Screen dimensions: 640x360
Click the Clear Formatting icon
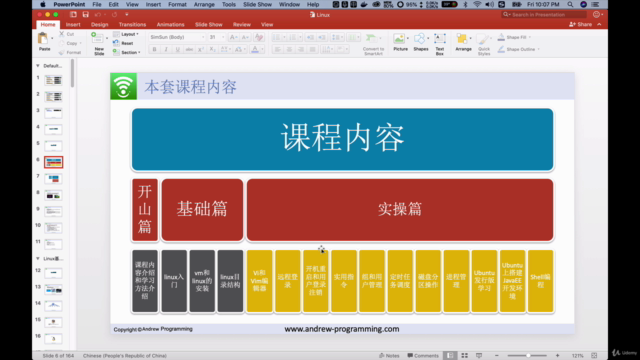[259, 37]
